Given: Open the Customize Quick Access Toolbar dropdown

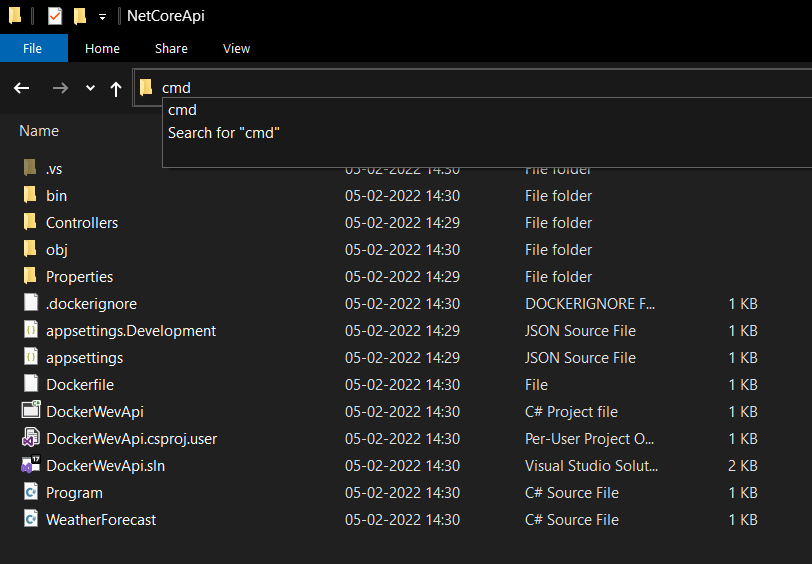Looking at the screenshot, I should [102, 17].
